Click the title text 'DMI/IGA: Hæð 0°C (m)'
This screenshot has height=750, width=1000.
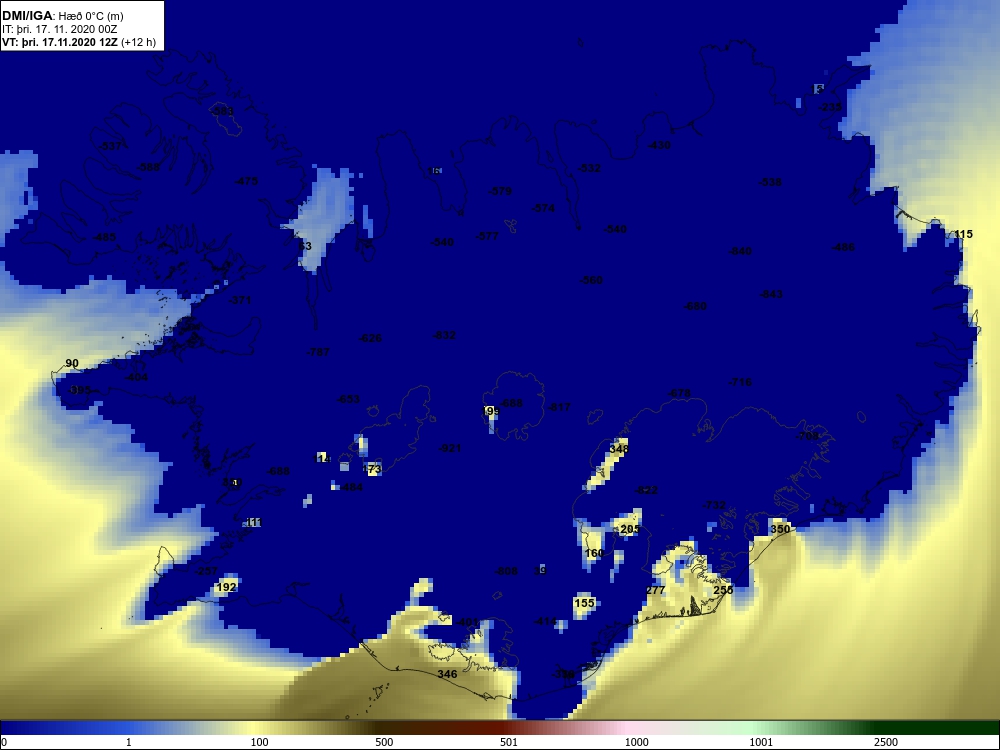point(62,16)
